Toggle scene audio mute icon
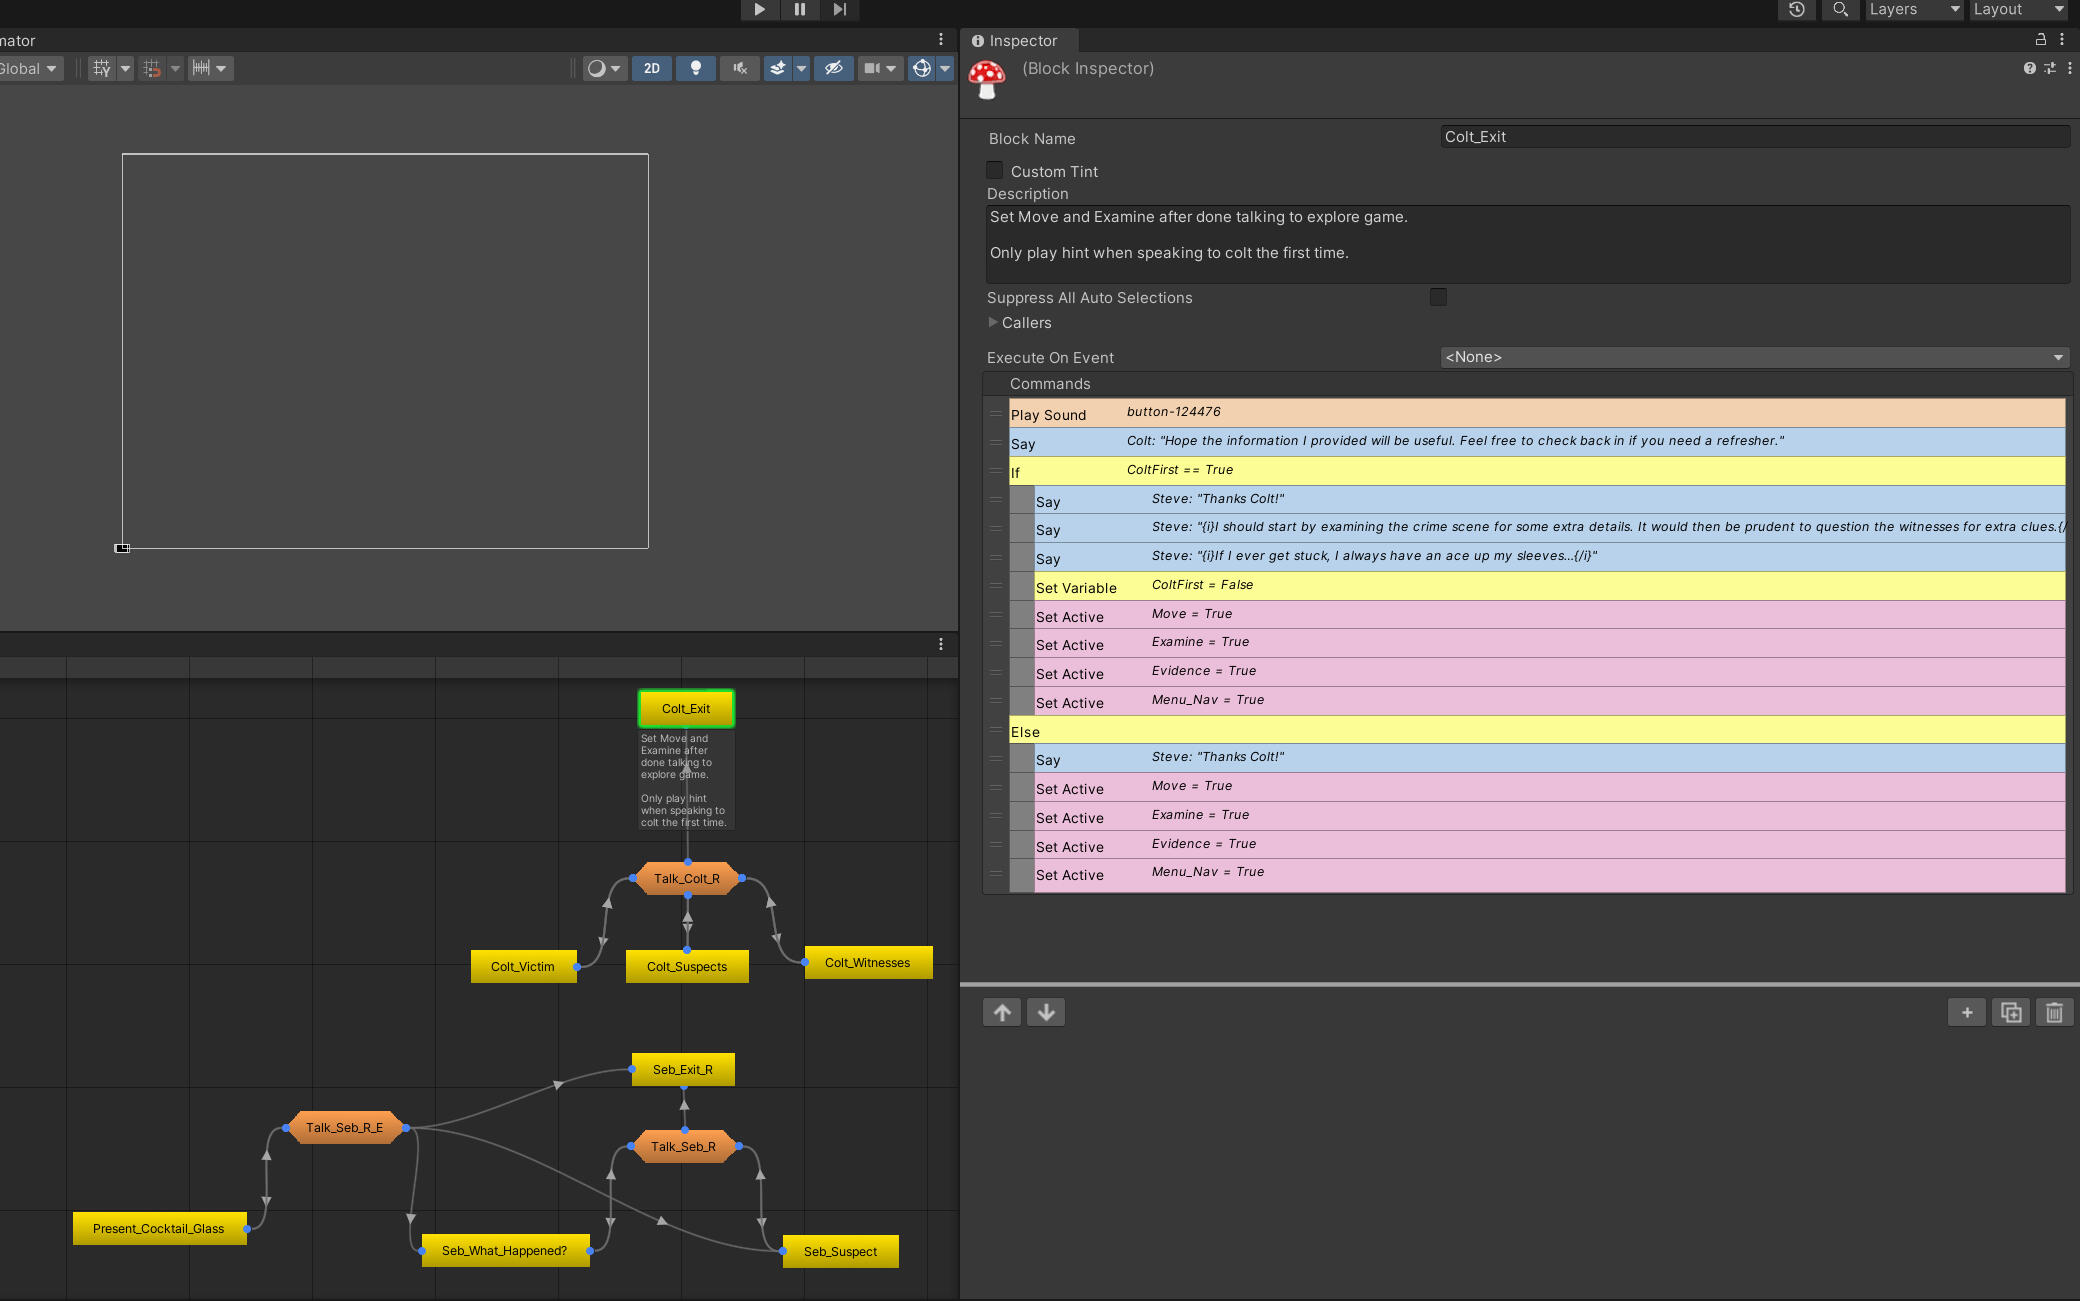2080x1301 pixels. pyautogui.click(x=740, y=68)
